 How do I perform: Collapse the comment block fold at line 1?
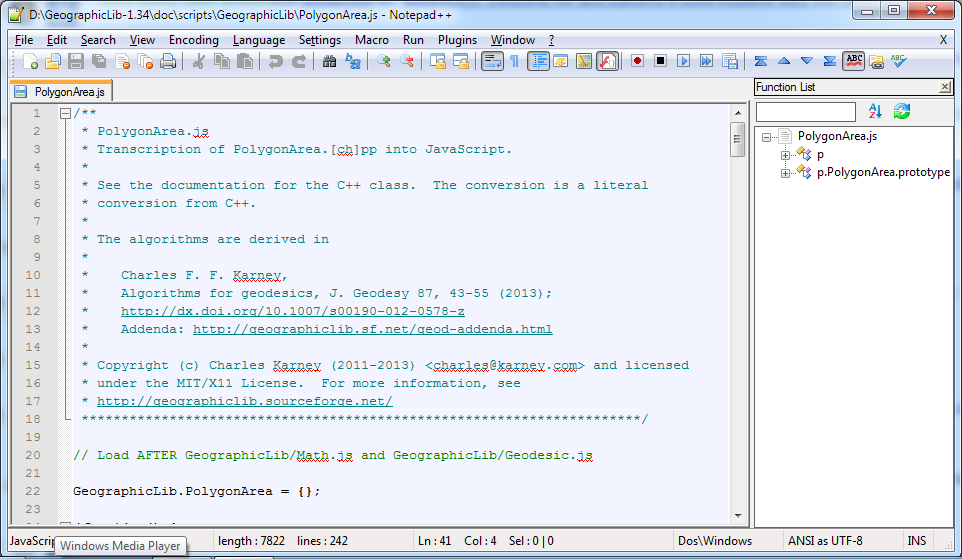(x=65, y=113)
